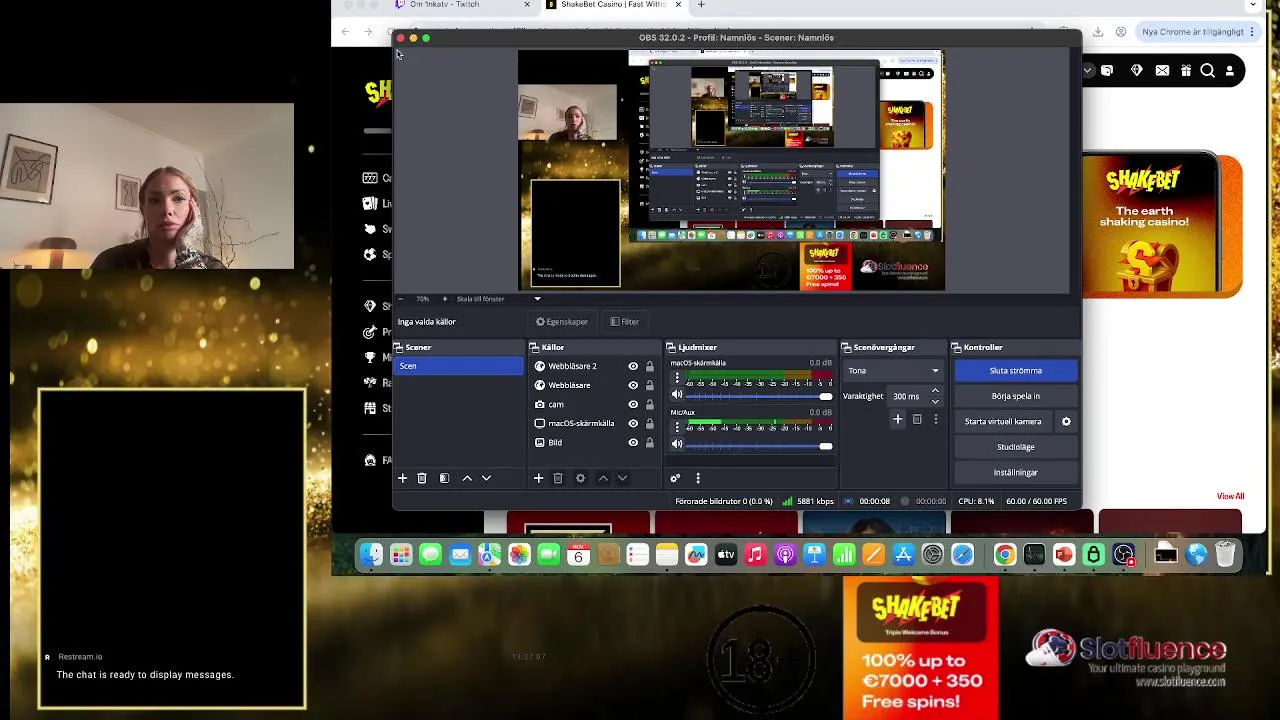Select Scen in the Scener list

tap(459, 366)
